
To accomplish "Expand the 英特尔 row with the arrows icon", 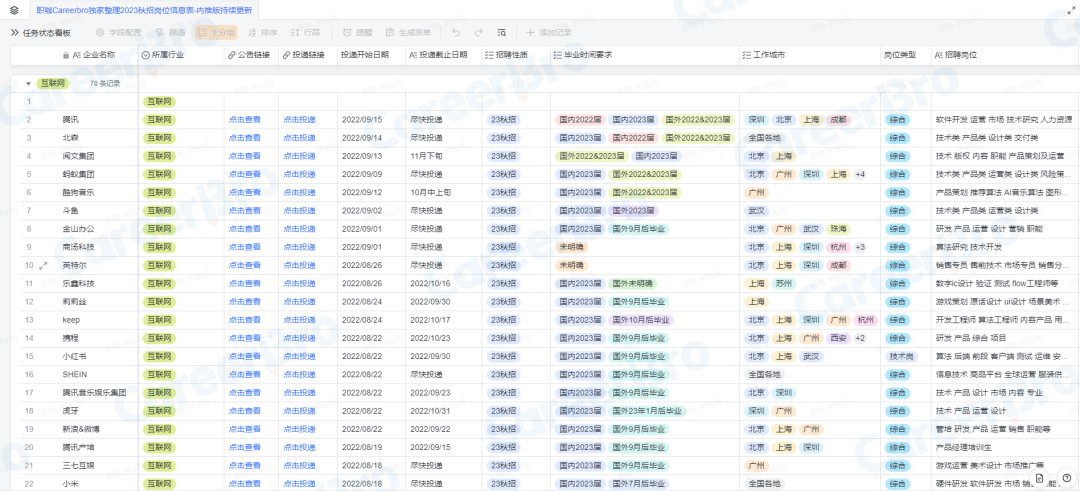I will pyautogui.click(x=43, y=265).
